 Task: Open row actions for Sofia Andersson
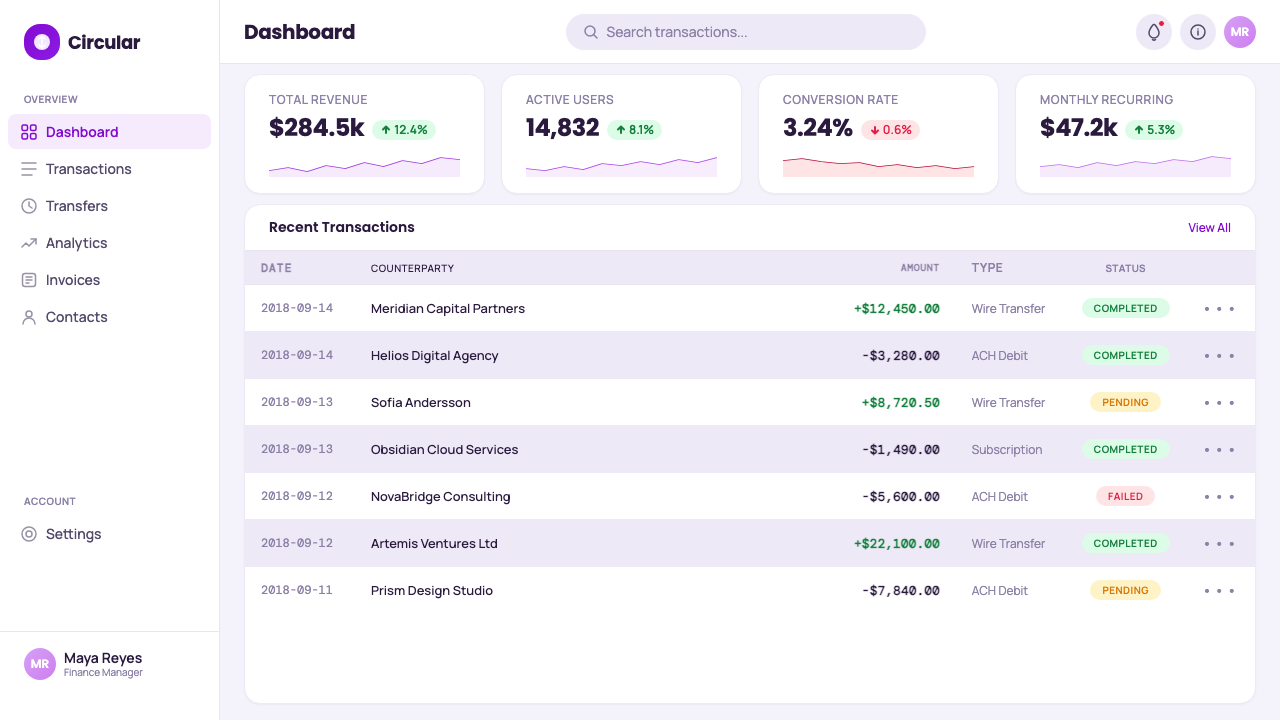(x=1219, y=403)
